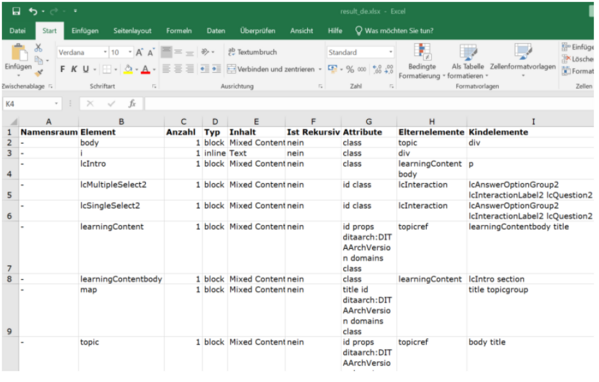Increase decimal places icon
Viewport: 599px width, 382px height.
377,70
